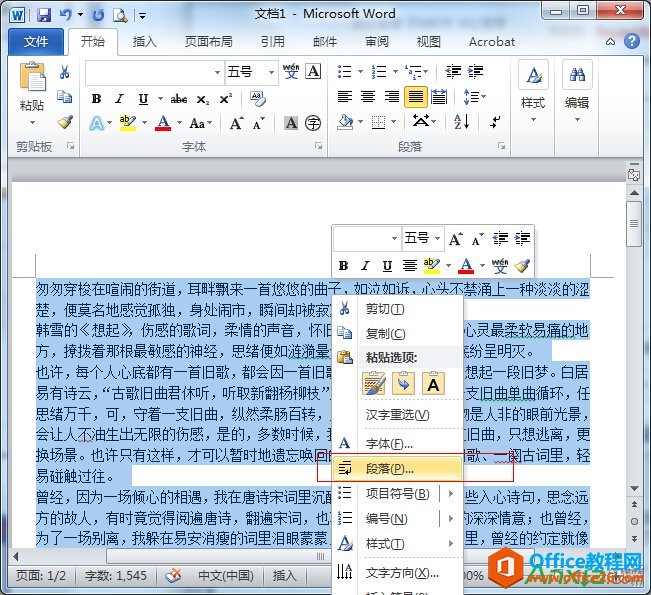The width and height of the screenshot is (651, 595).
Task: Click the Distributed alignment icon
Action: pos(439,97)
